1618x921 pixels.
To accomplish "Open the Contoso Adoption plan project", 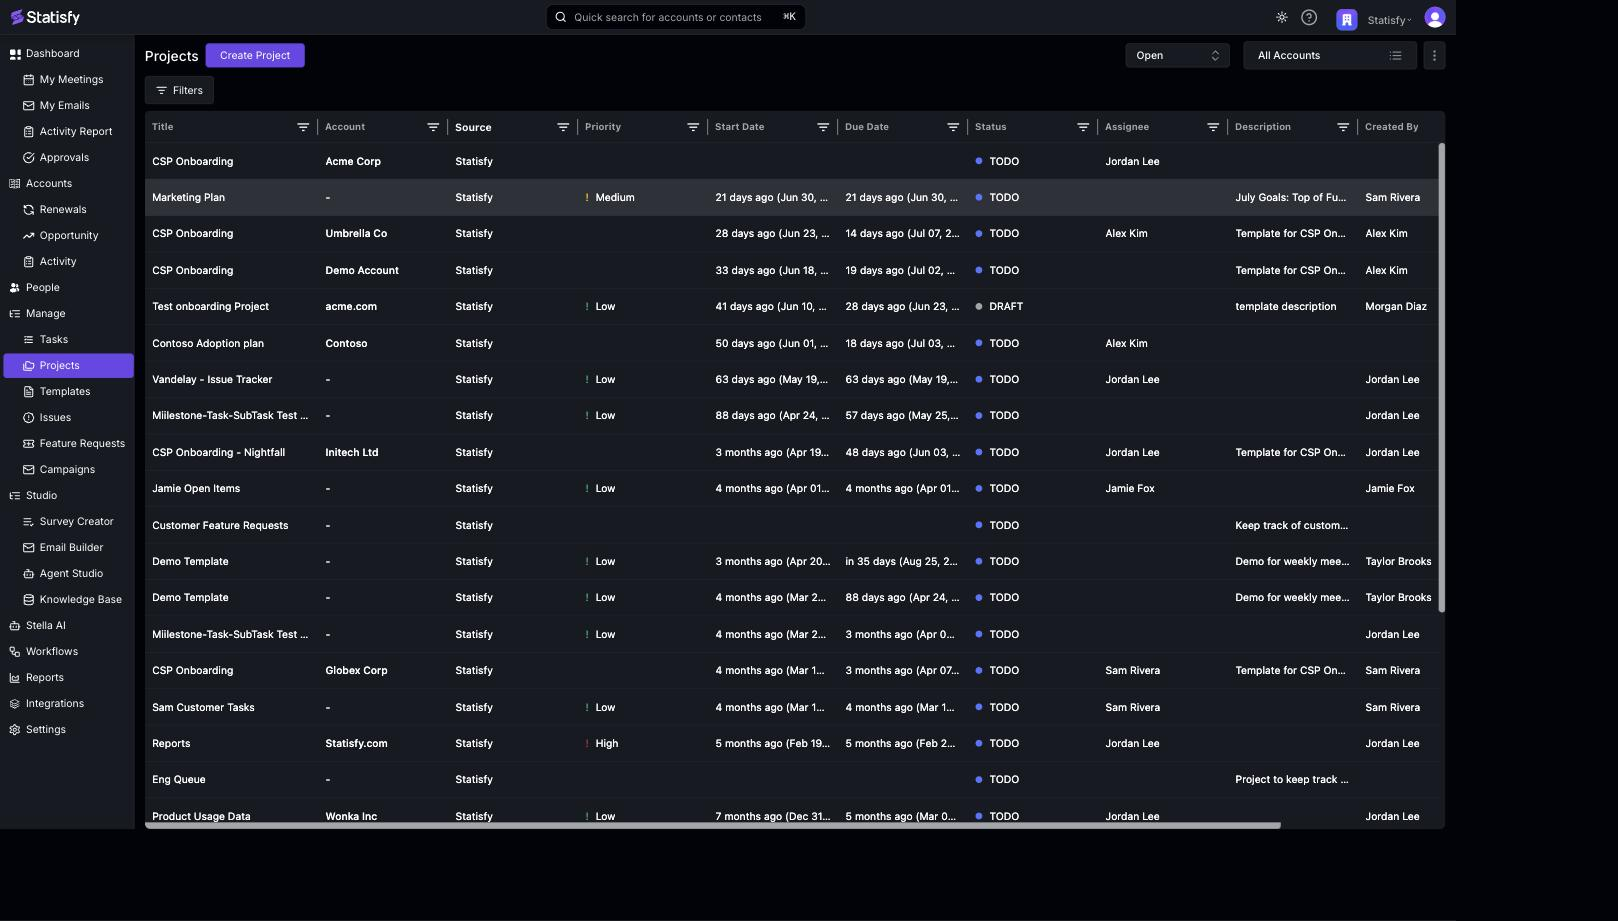I will coord(208,343).
